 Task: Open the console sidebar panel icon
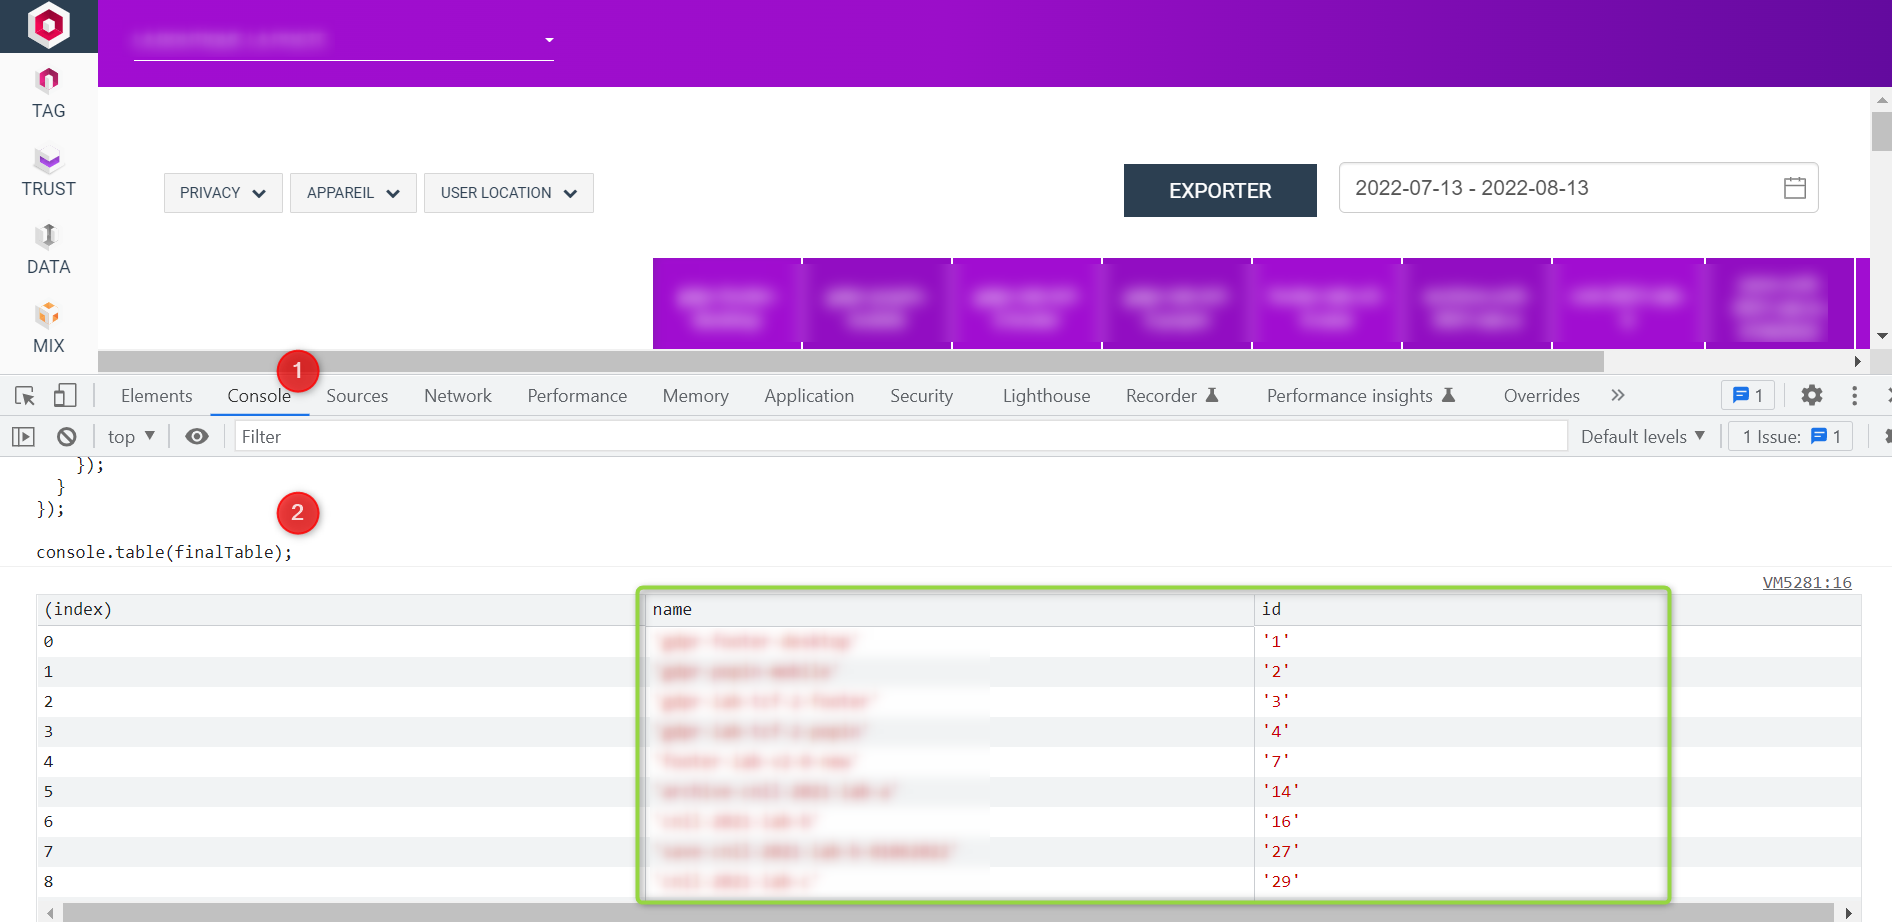point(23,436)
